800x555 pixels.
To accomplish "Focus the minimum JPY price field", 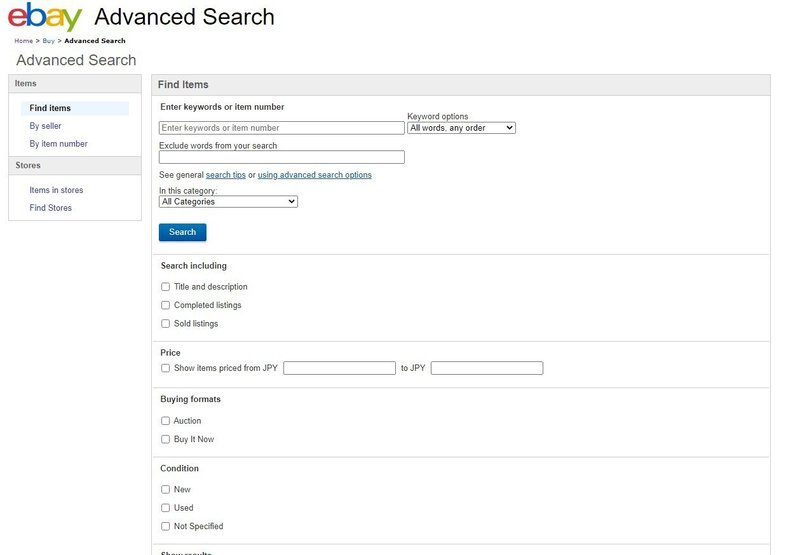I will (339, 368).
